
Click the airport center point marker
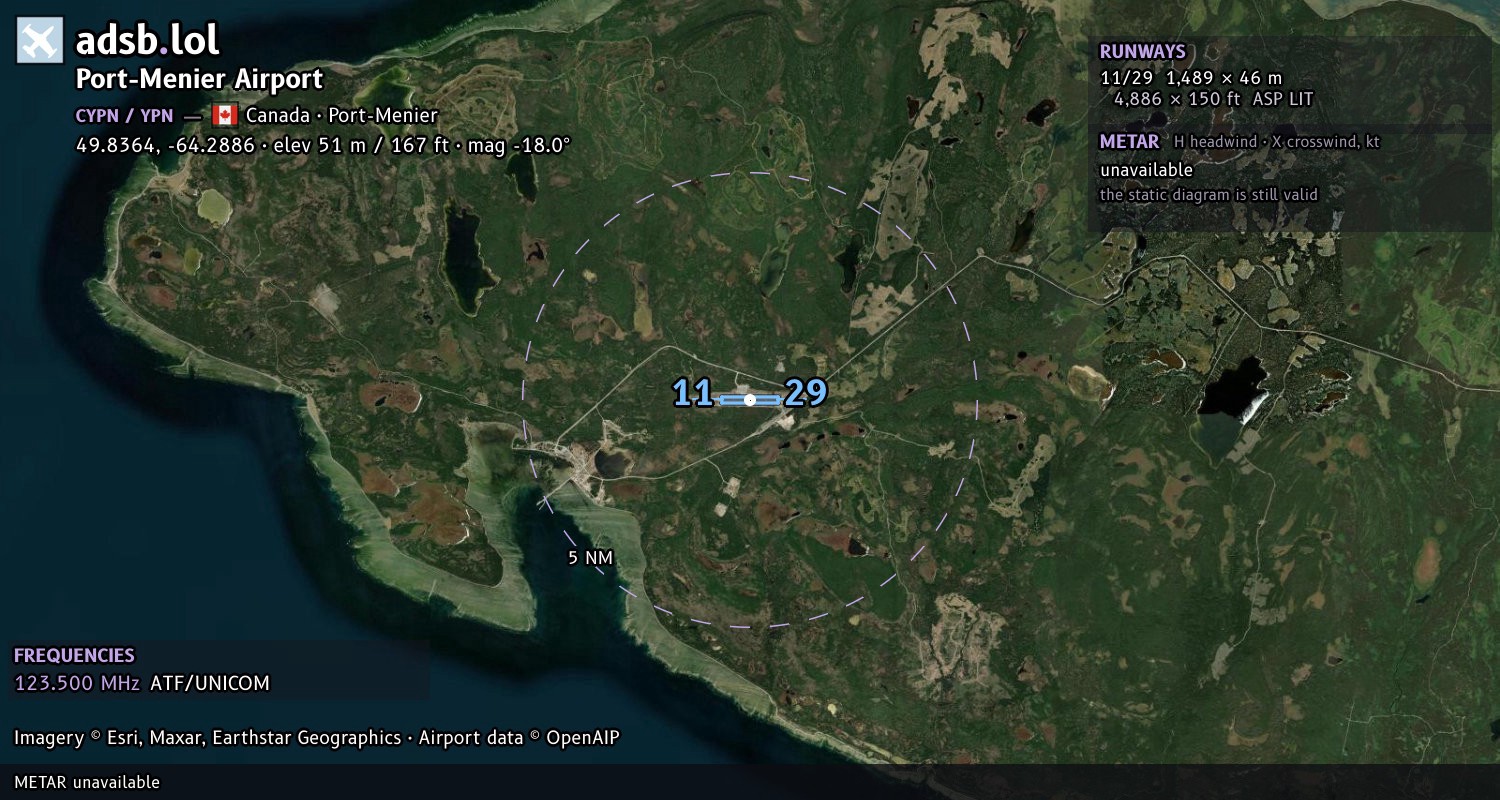point(750,400)
